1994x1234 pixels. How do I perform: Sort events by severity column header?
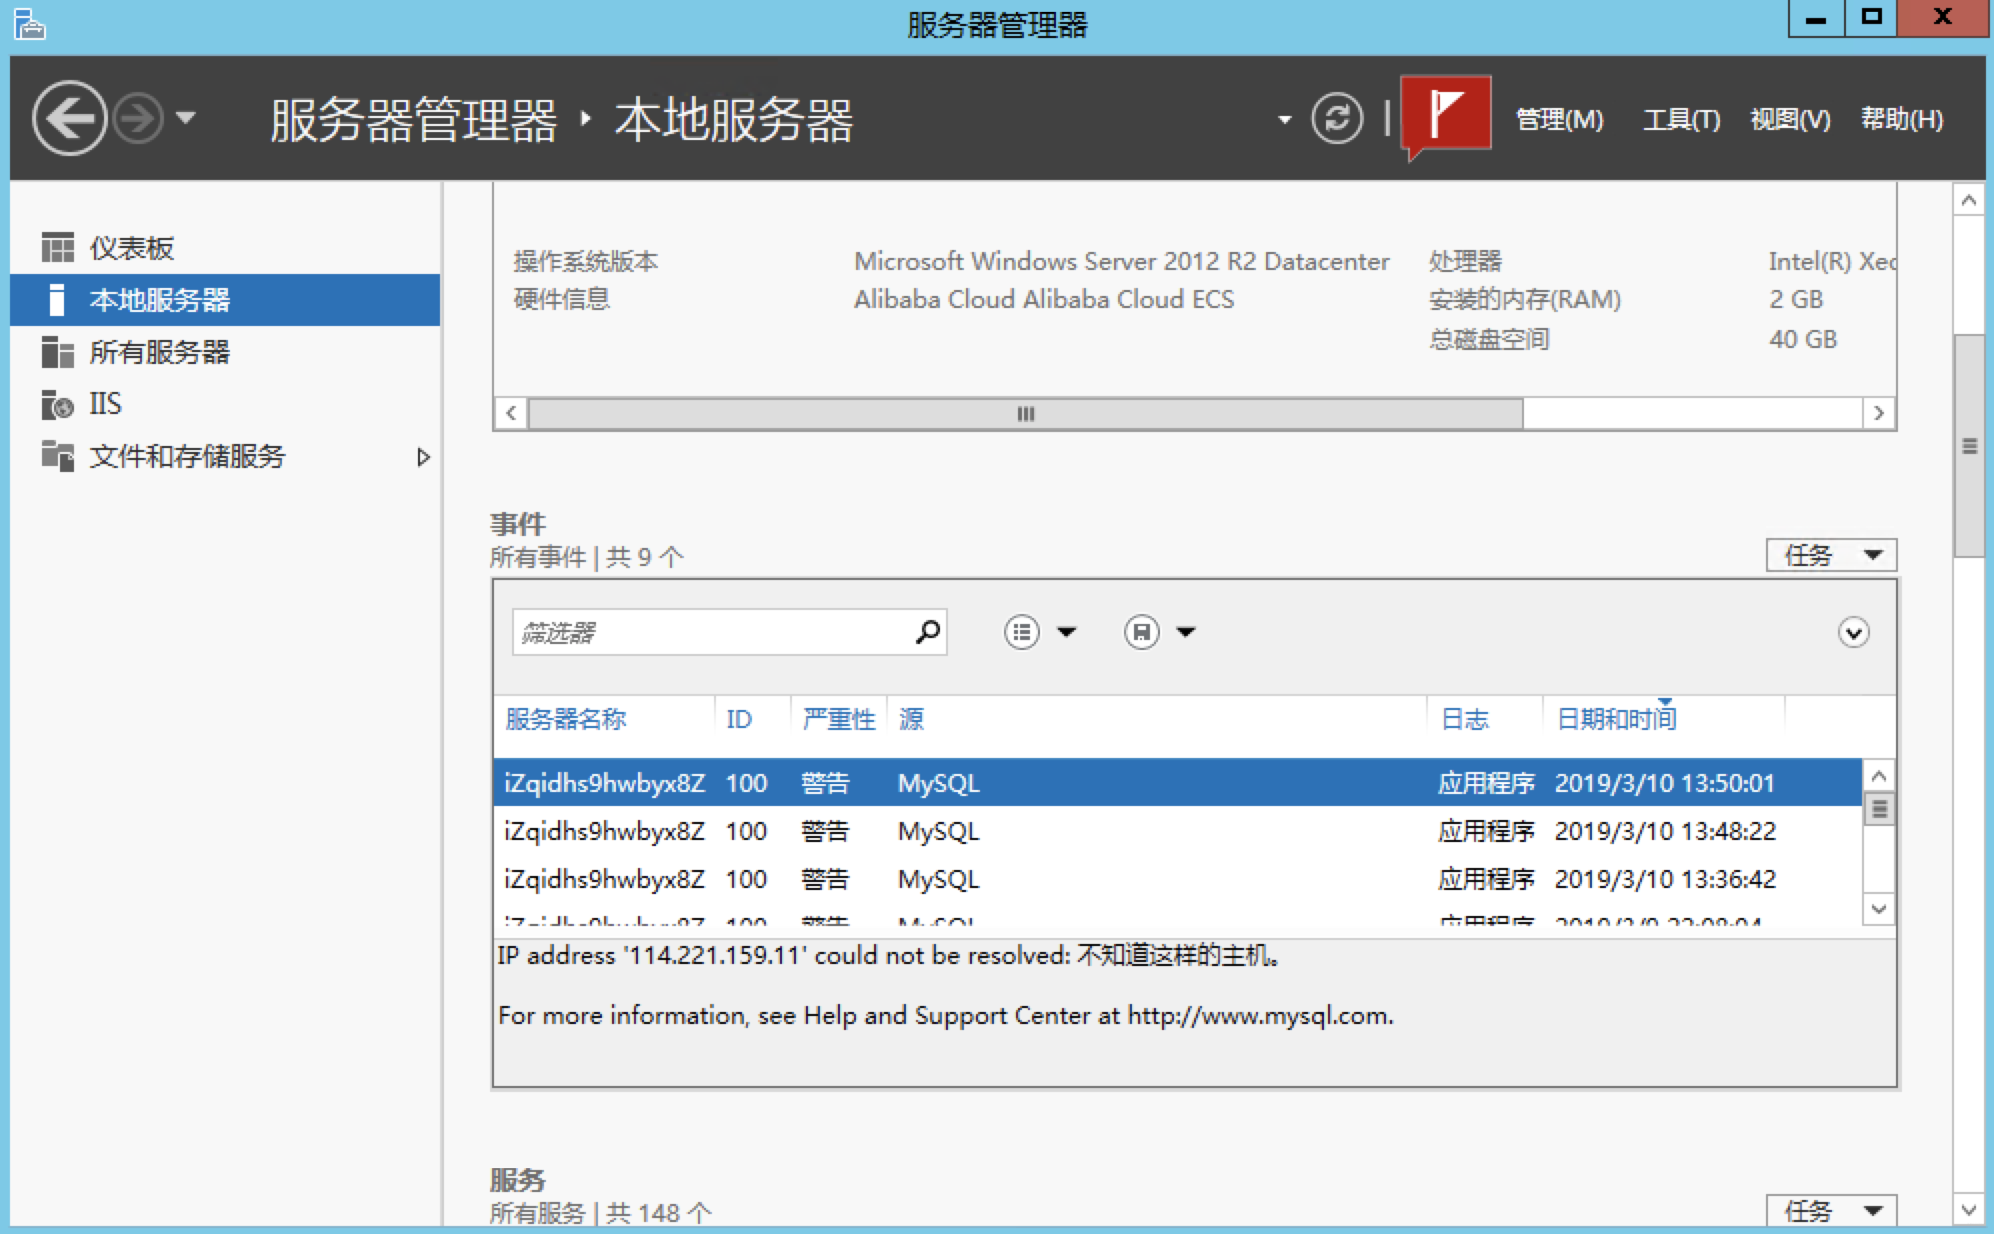coord(838,719)
